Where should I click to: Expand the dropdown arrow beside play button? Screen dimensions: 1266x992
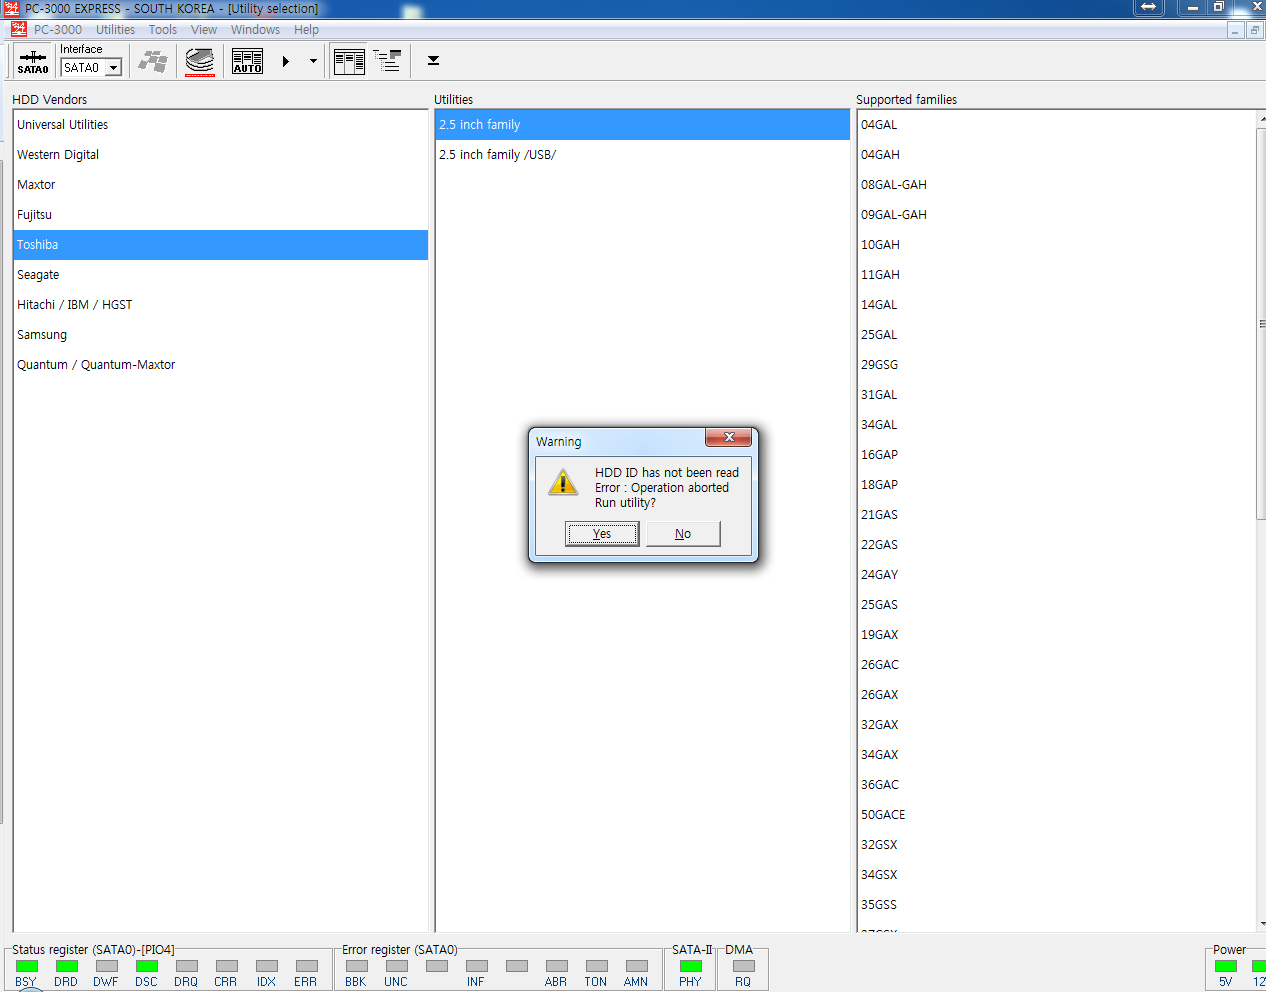313,62
